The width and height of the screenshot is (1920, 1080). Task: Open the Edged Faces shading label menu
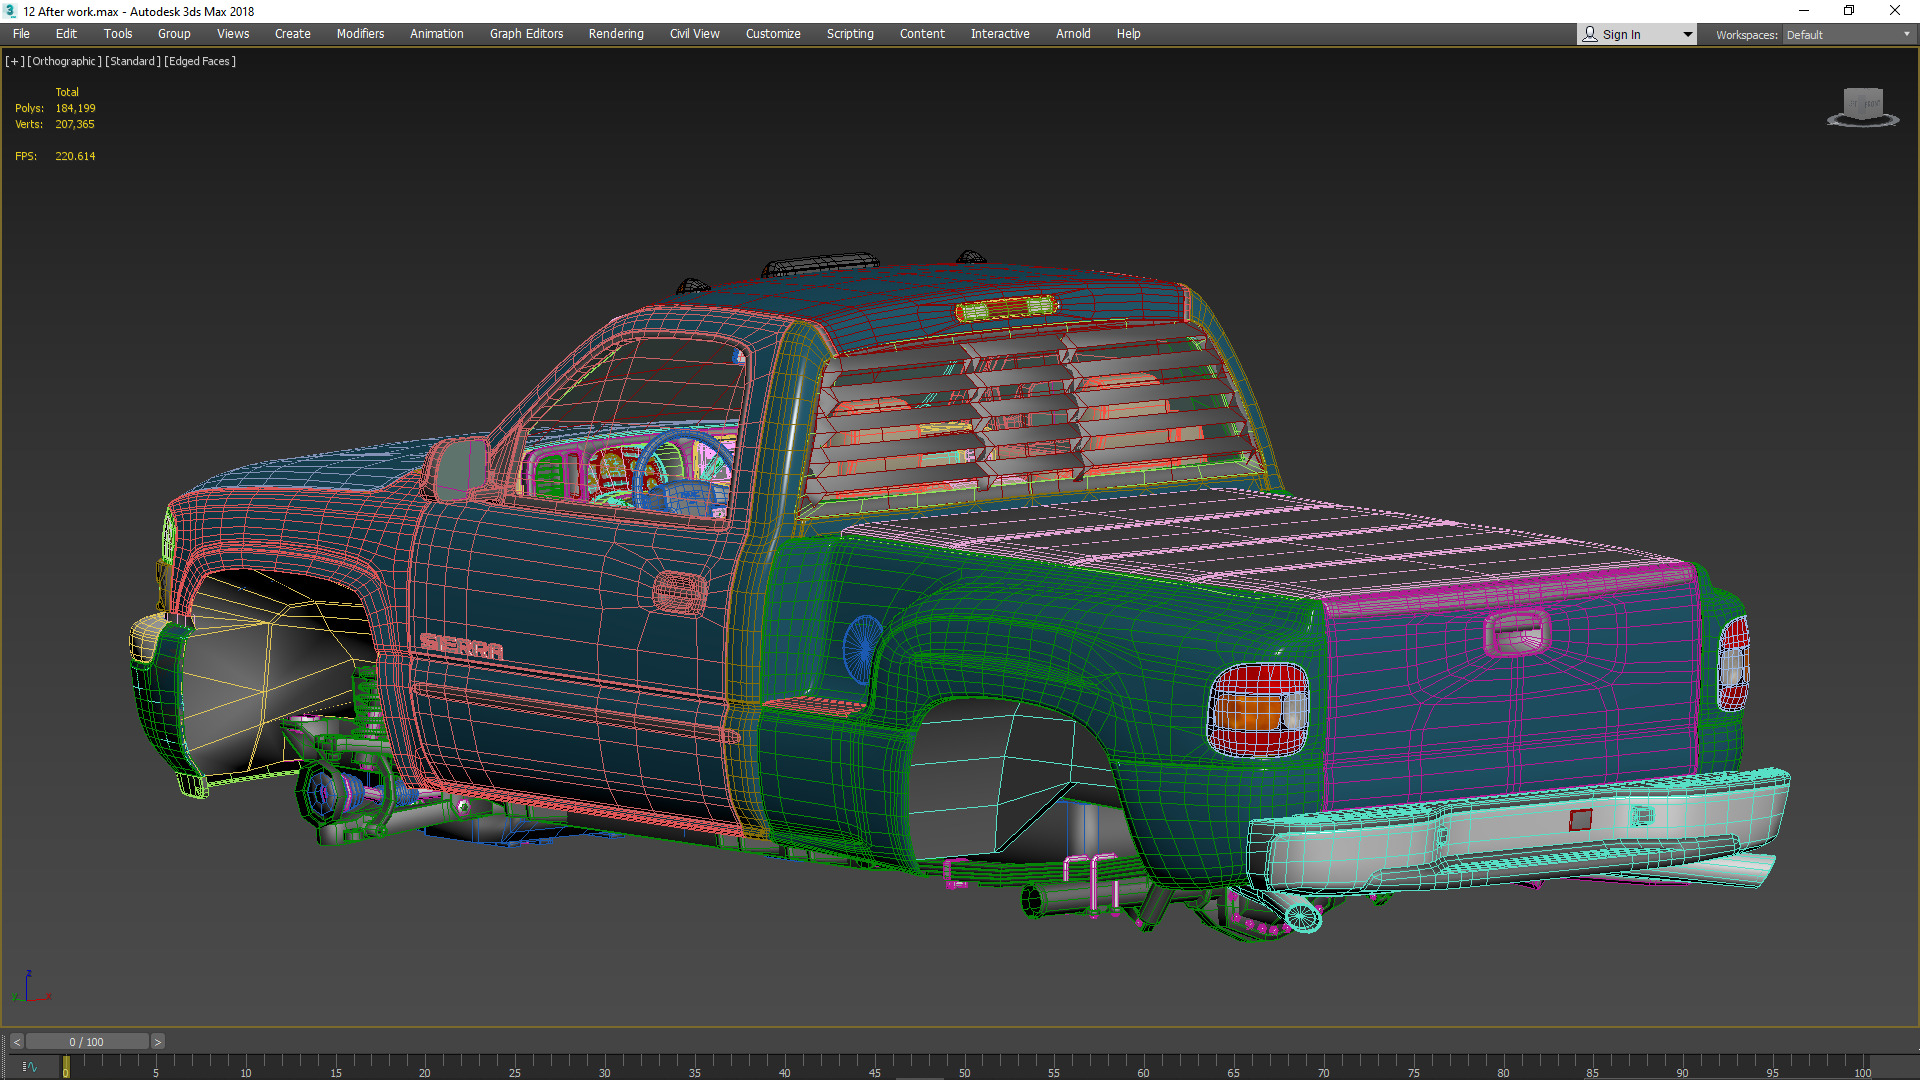click(x=200, y=61)
